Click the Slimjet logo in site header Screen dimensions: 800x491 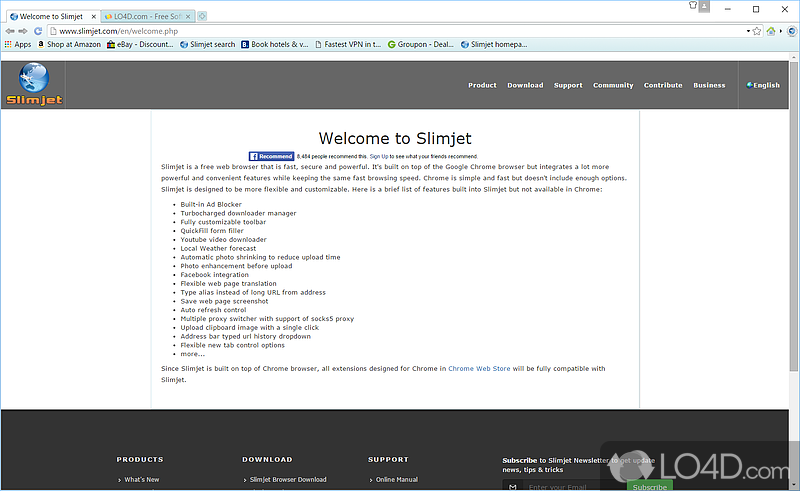point(33,84)
